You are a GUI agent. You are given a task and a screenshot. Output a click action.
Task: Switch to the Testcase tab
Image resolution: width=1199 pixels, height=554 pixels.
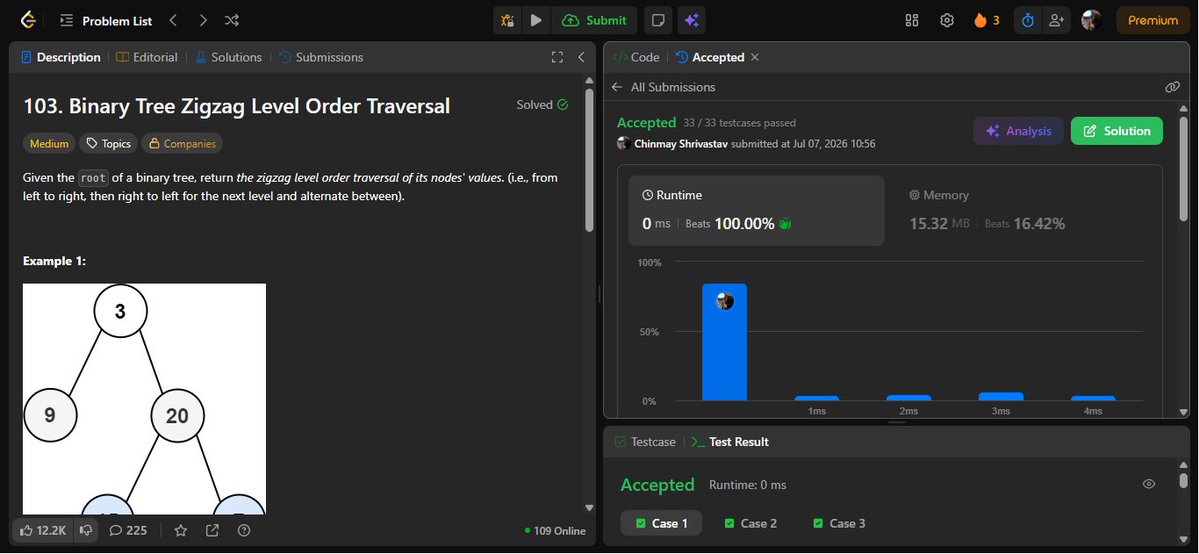[x=645, y=442]
